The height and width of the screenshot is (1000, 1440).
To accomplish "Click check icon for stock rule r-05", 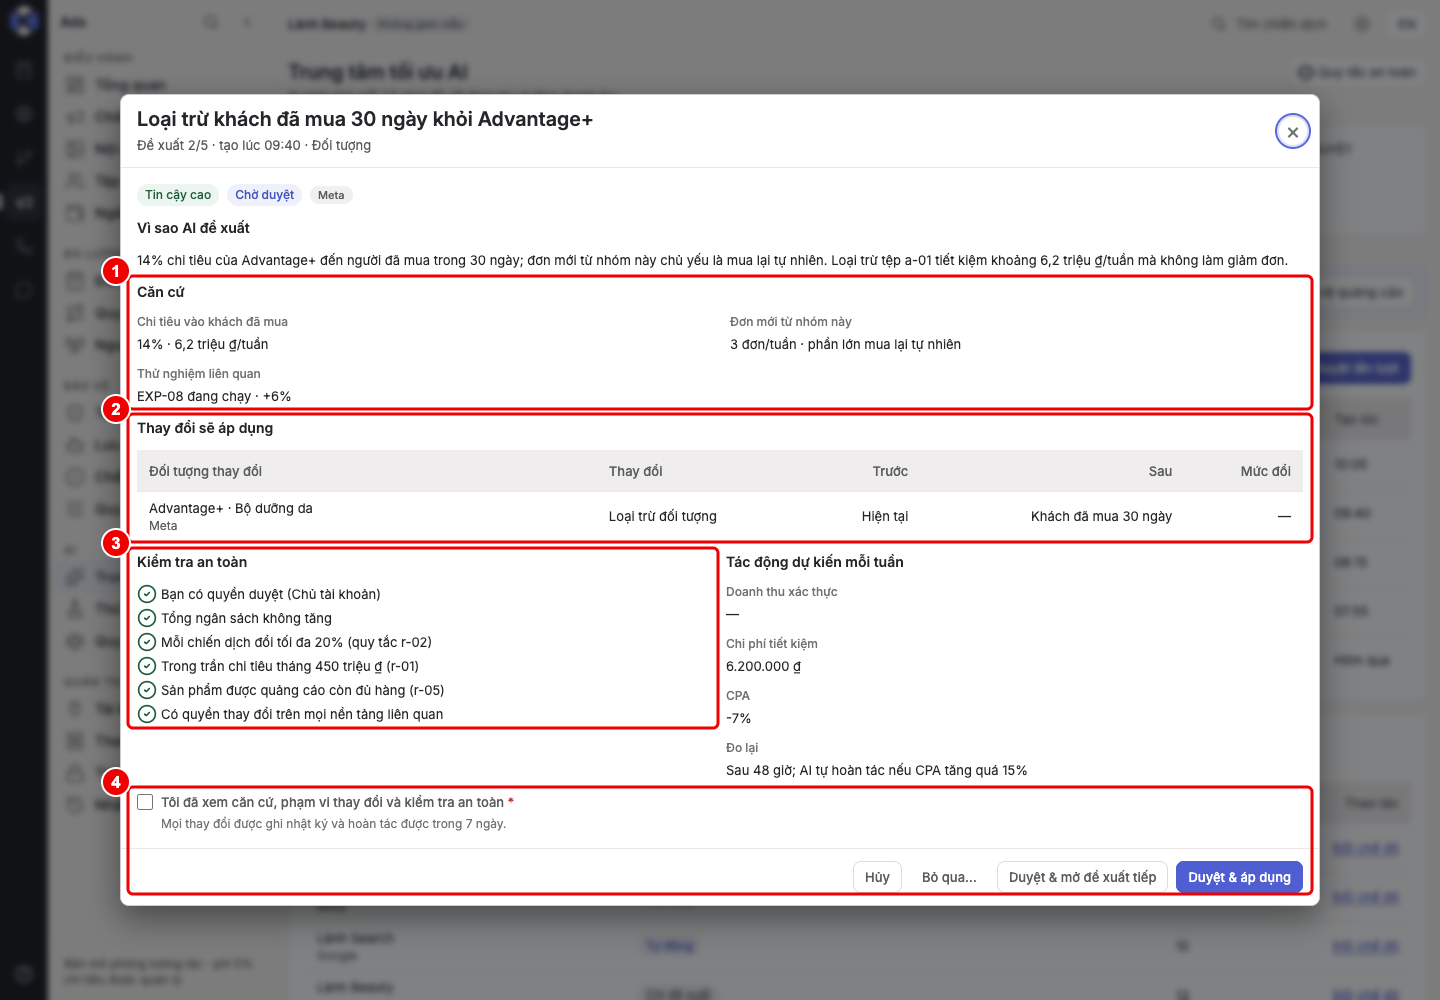I will click(x=147, y=690).
